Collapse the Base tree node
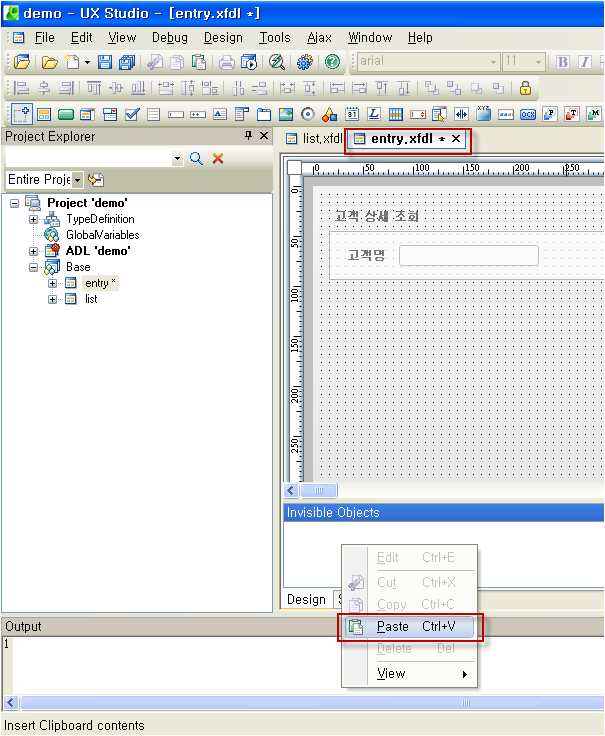 coord(33,267)
